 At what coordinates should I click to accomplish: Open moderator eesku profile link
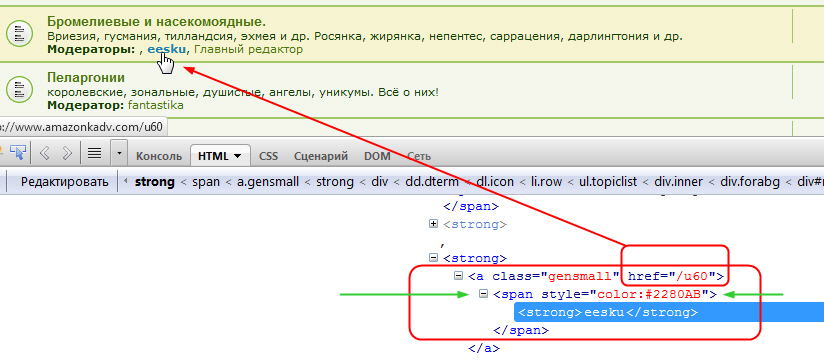click(x=167, y=49)
